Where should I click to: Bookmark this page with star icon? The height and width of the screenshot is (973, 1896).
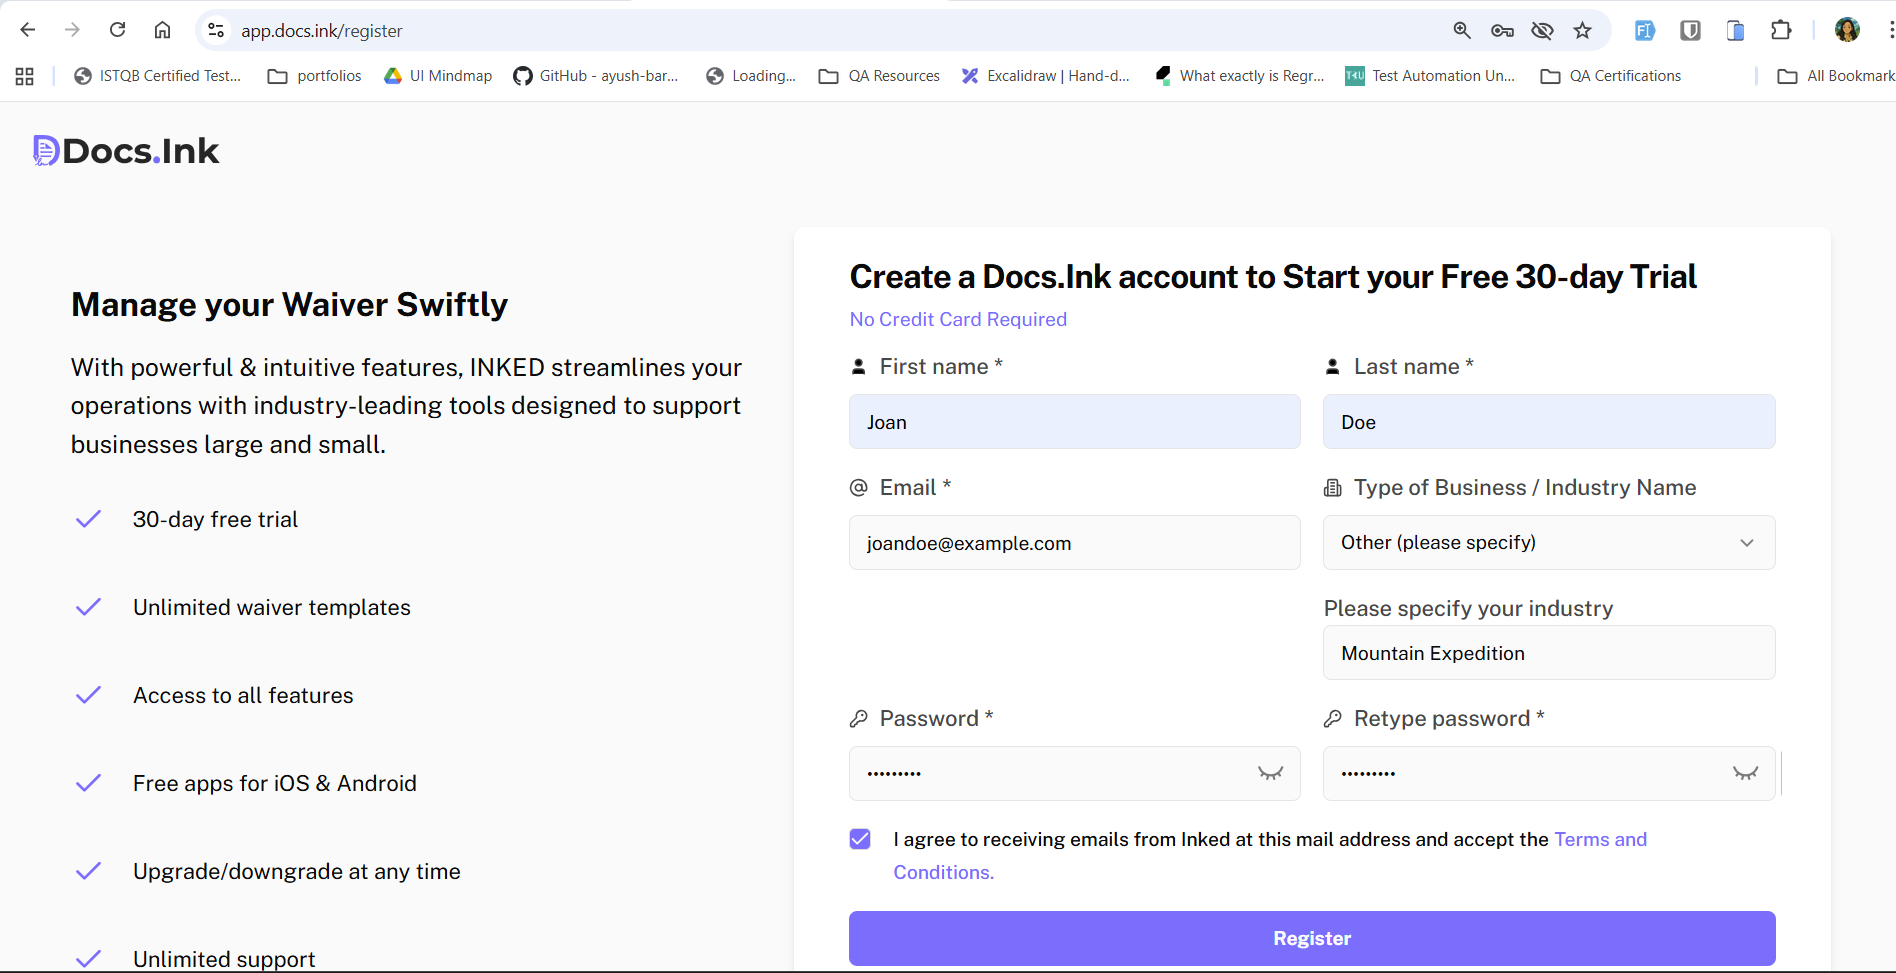tap(1582, 30)
